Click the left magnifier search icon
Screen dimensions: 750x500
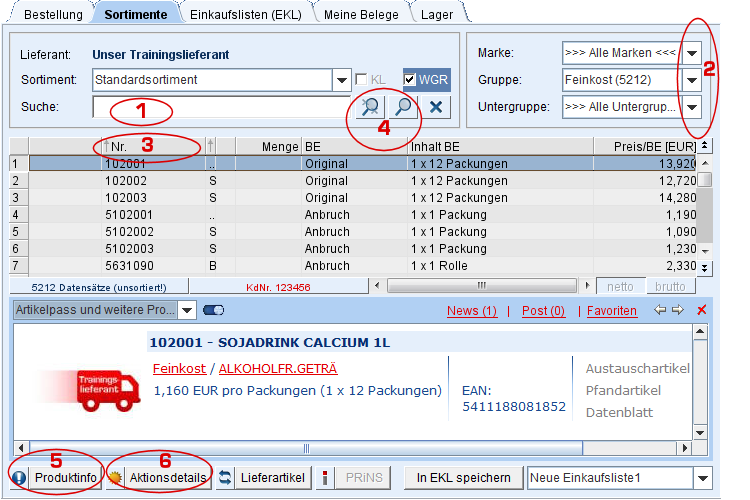point(369,107)
